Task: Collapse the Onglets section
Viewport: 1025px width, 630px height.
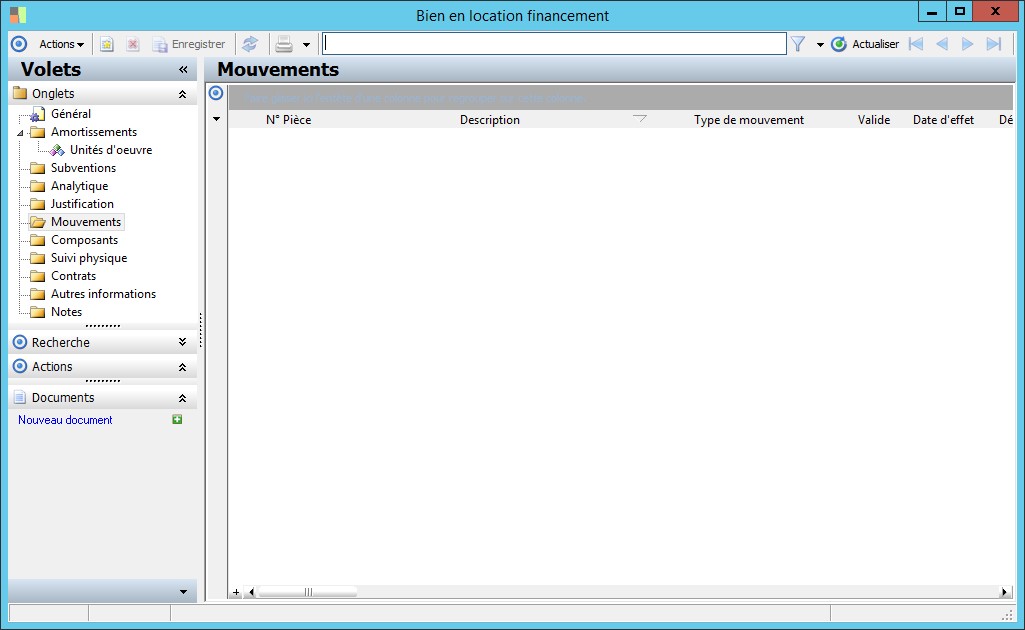Action: (182, 94)
